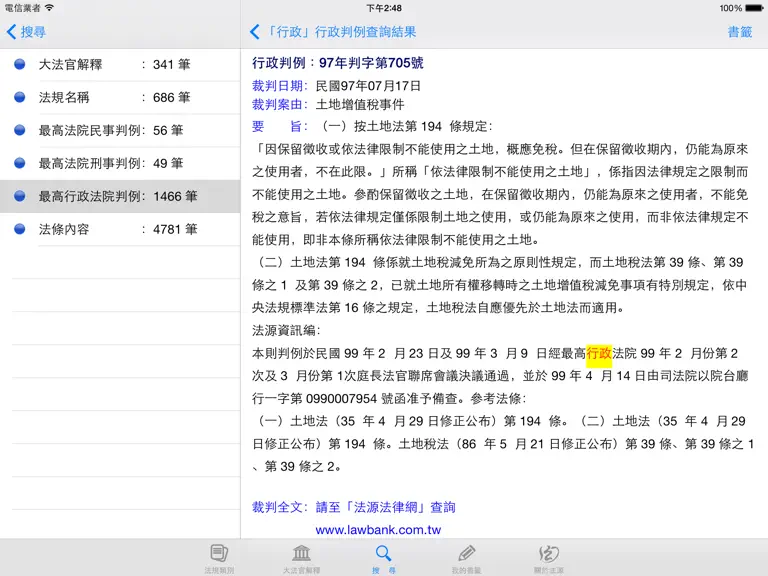Open the www.lawbank.com.tw link
This screenshot has width=768, height=576.
click(378, 530)
